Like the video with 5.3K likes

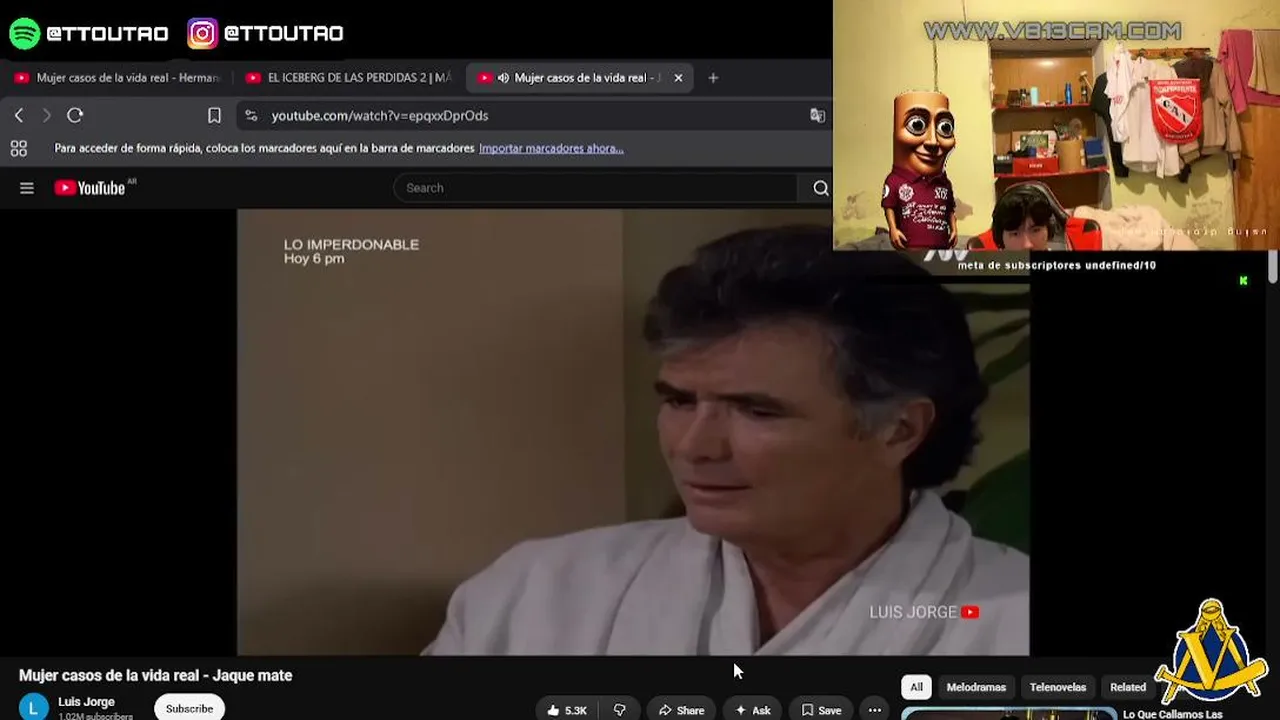click(567, 710)
